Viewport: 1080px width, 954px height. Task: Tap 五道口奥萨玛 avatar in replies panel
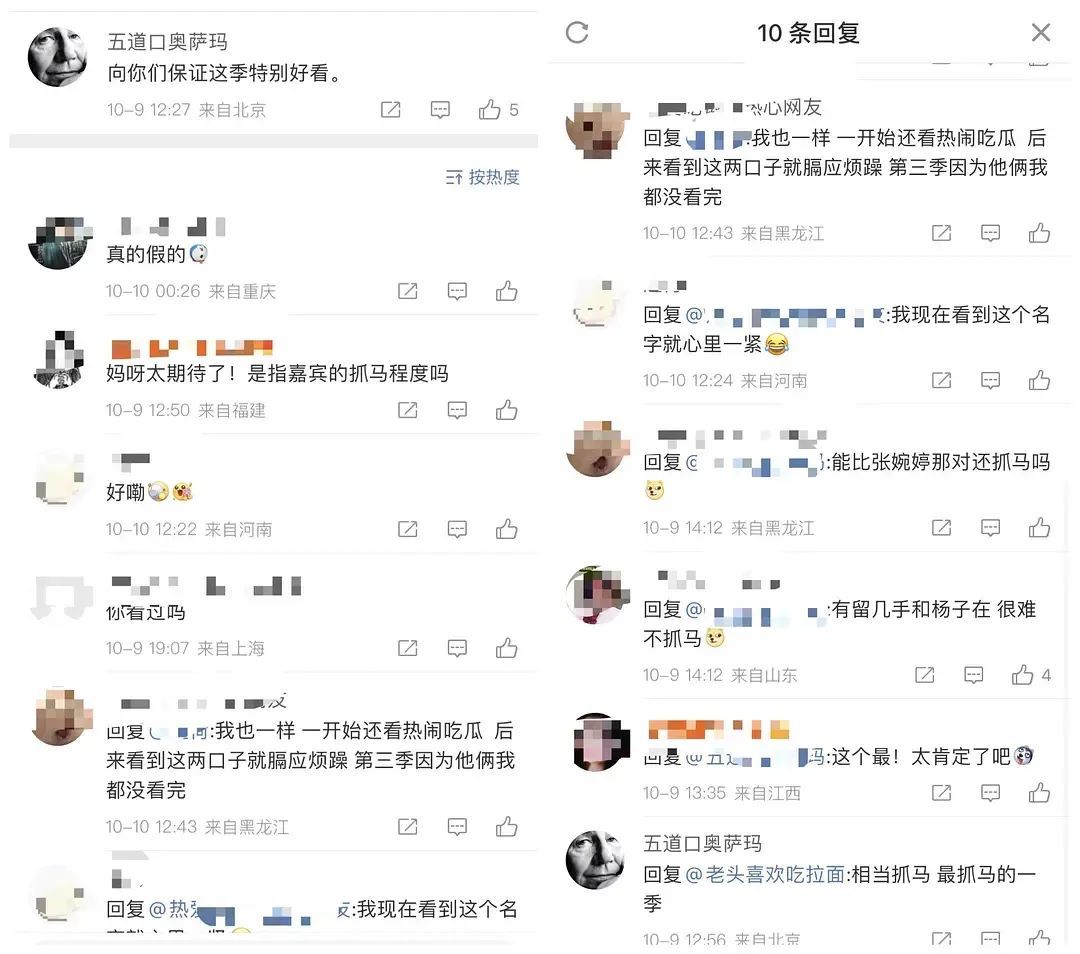point(596,860)
